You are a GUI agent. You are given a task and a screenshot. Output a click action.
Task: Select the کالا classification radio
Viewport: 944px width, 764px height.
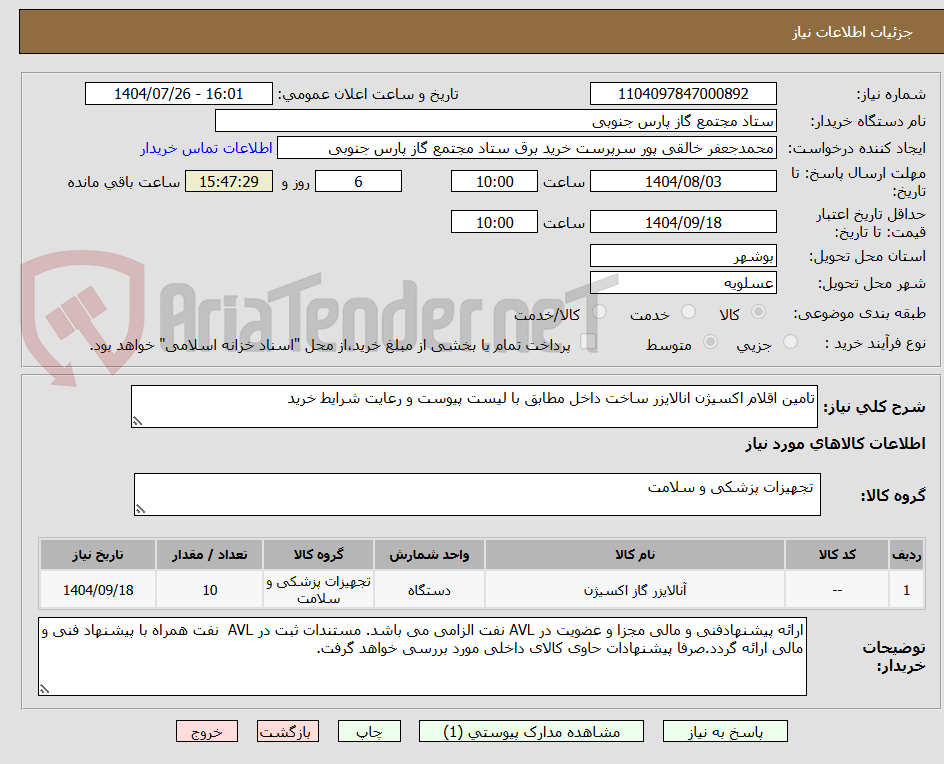(760, 311)
